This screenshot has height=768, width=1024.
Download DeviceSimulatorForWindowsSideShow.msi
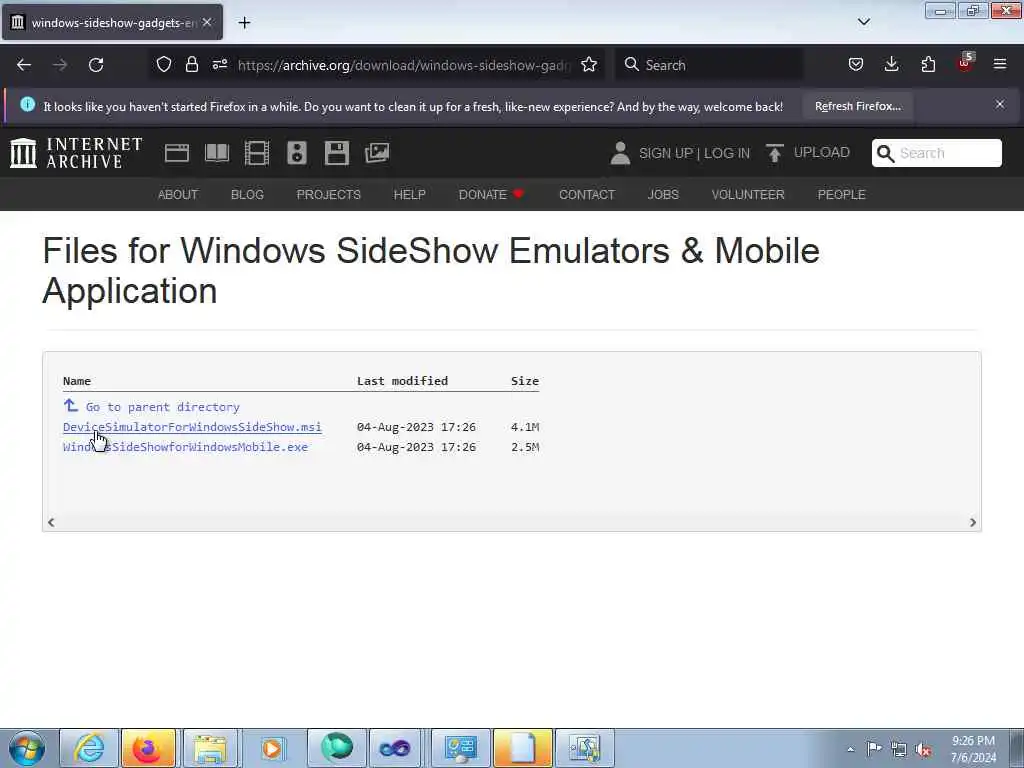pyautogui.click(x=192, y=426)
